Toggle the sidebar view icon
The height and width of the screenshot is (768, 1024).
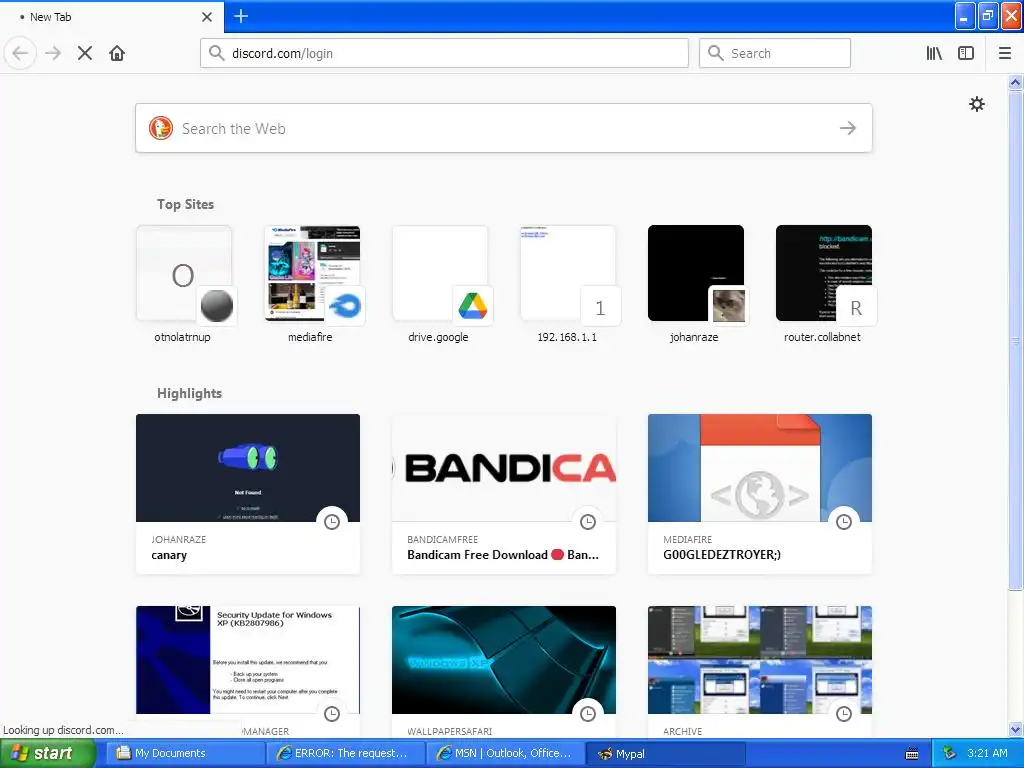click(966, 53)
